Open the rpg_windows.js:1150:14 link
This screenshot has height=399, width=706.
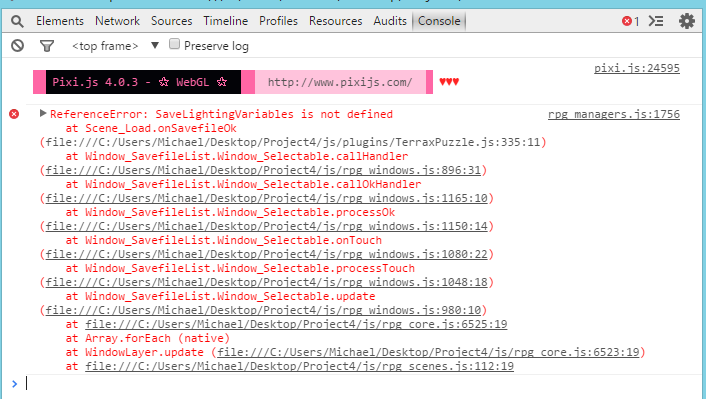pyautogui.click(x=267, y=226)
